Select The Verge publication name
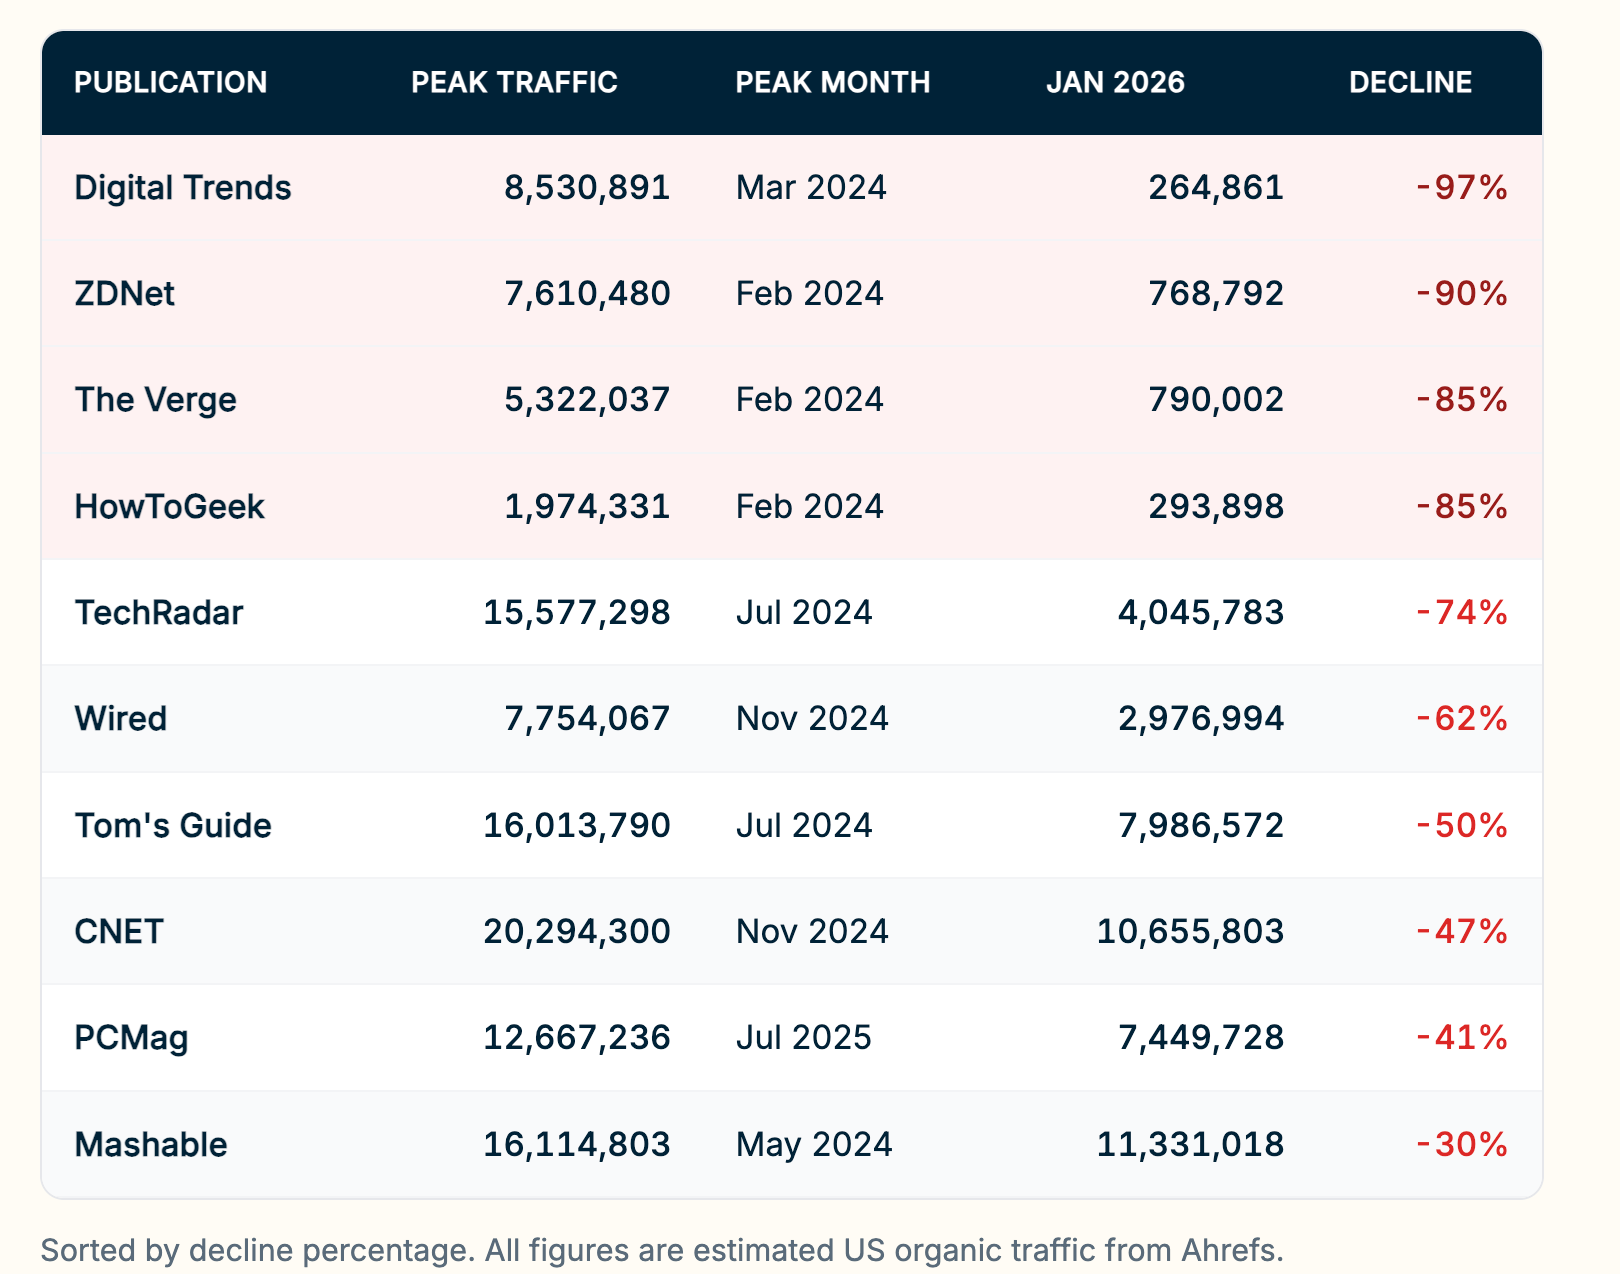Viewport: 1620px width, 1274px height. tap(156, 400)
